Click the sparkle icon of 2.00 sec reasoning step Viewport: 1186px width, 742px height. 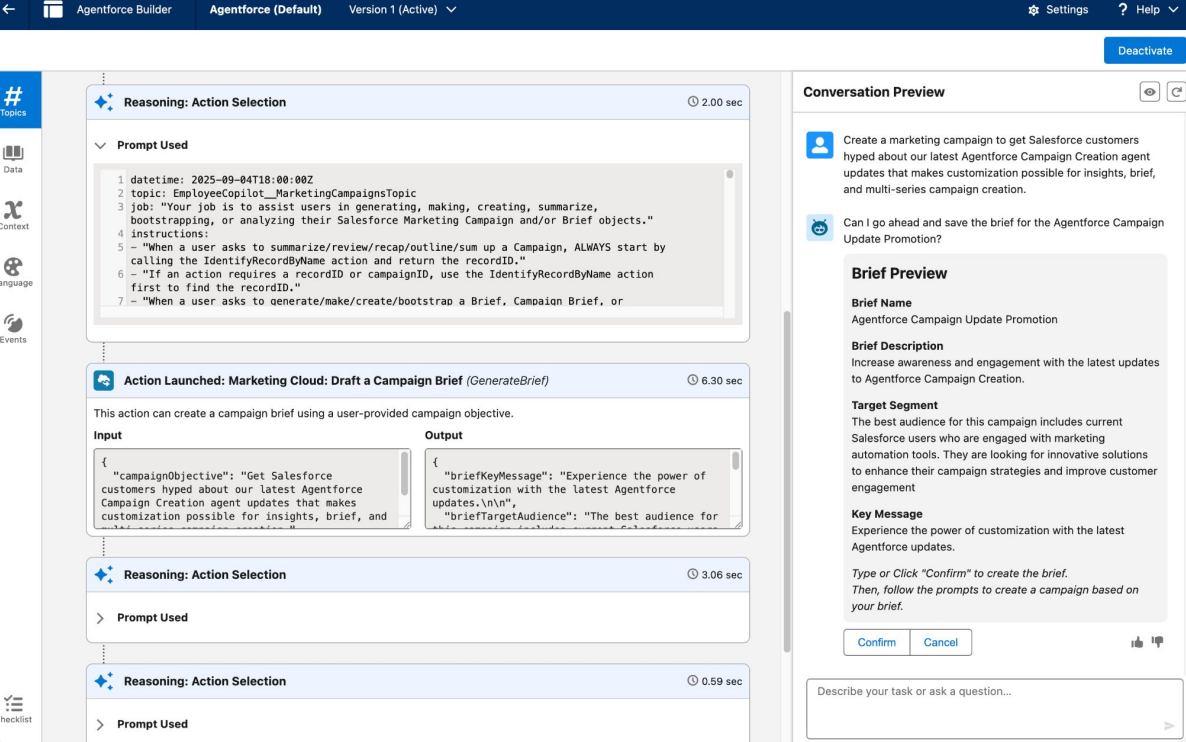pos(104,102)
